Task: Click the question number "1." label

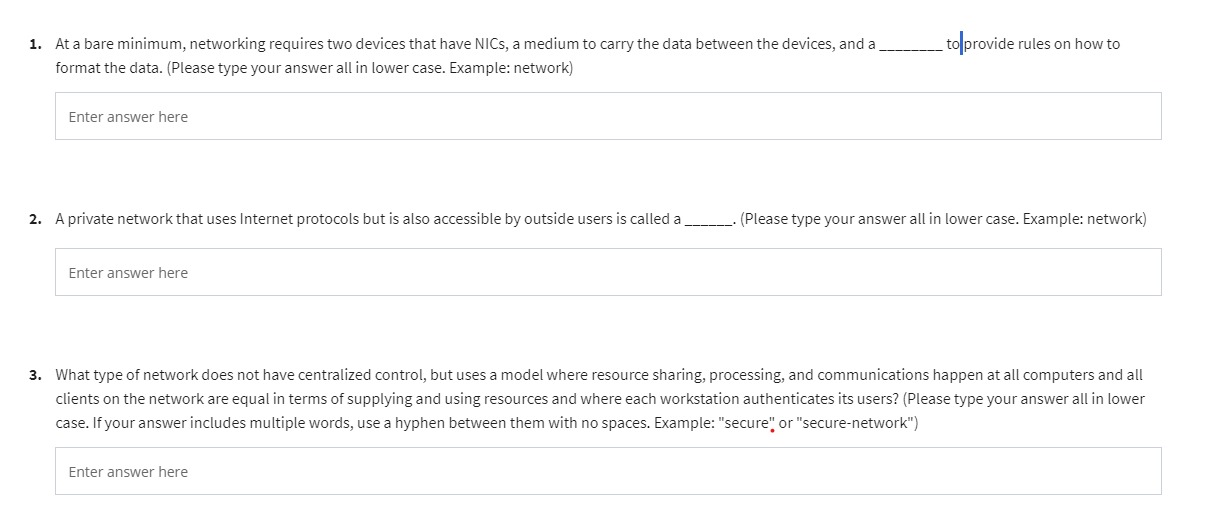Action: click(x=36, y=44)
